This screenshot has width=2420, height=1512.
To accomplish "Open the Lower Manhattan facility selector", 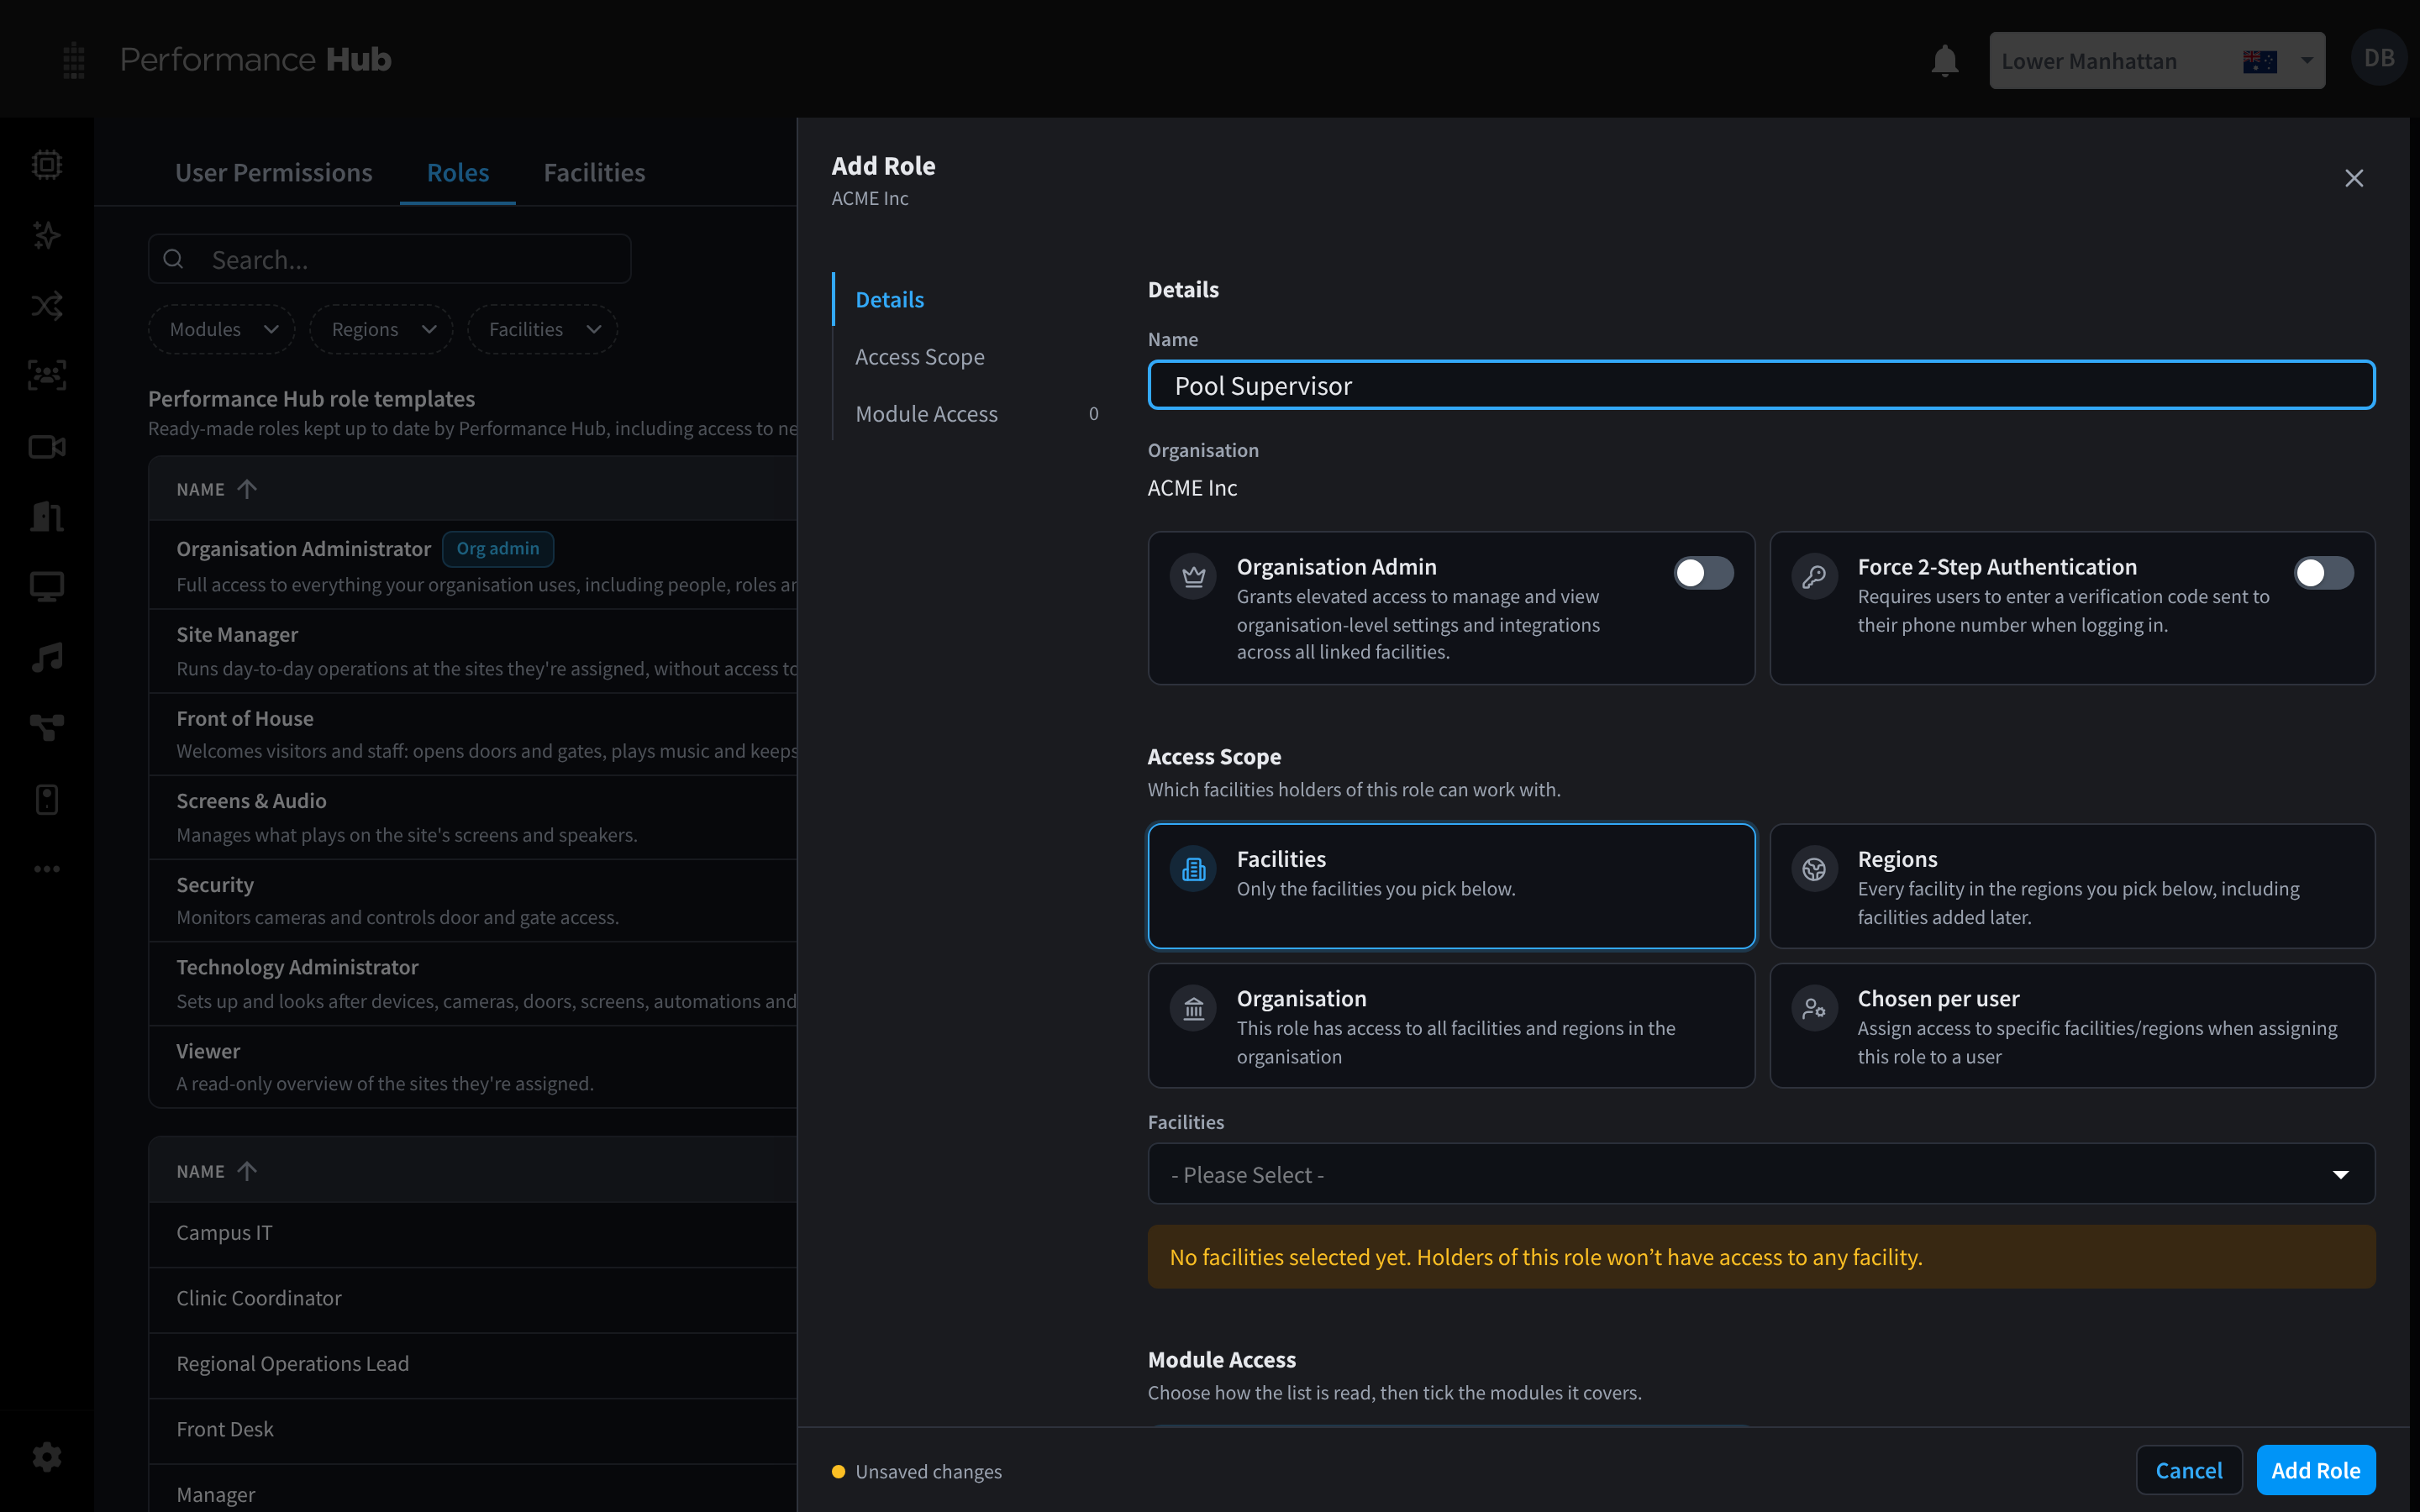I will point(2156,61).
